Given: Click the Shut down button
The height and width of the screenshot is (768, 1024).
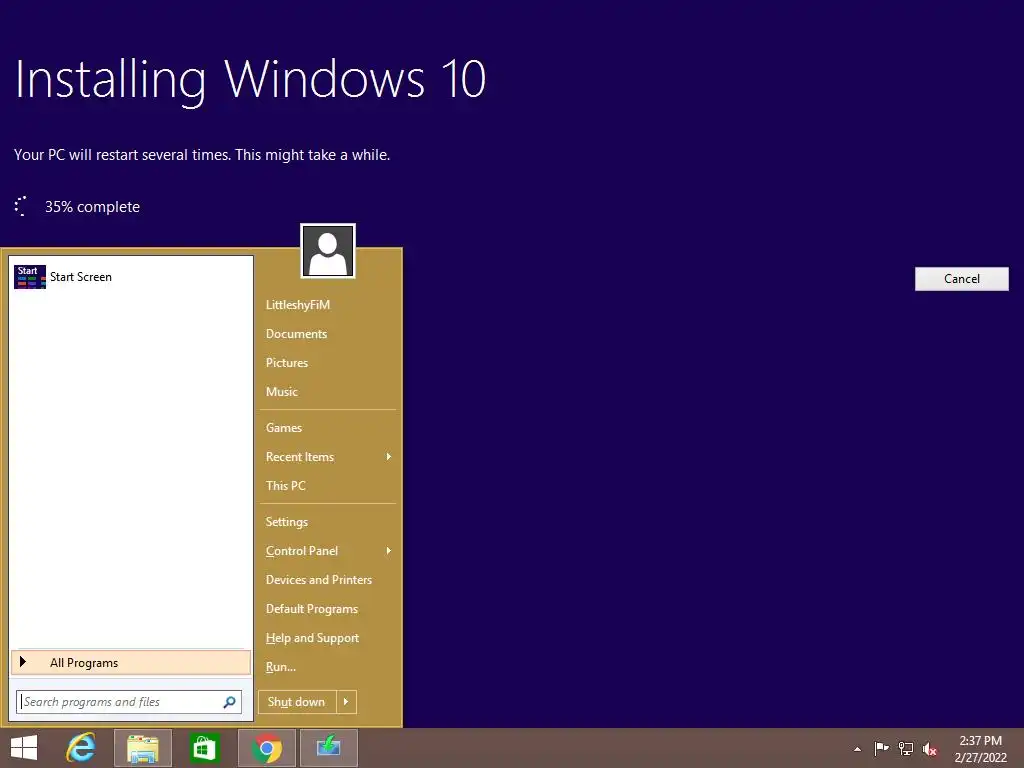Looking at the screenshot, I should click(x=297, y=702).
